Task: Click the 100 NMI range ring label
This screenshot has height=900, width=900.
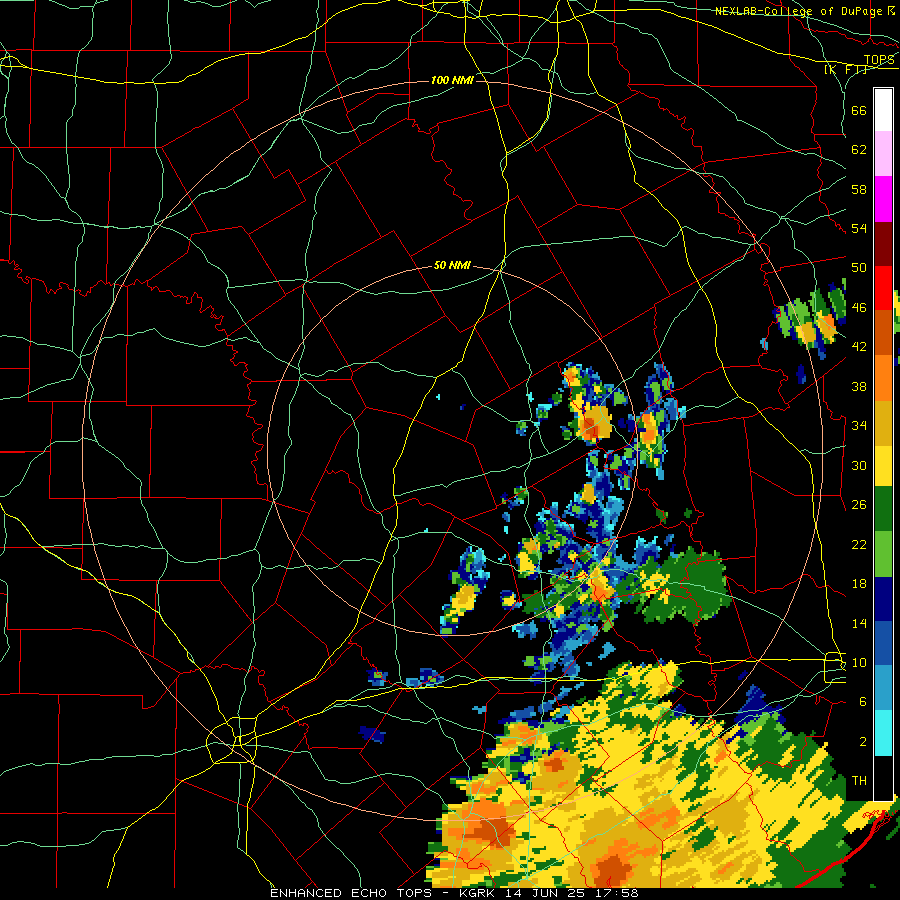Action: [452, 80]
